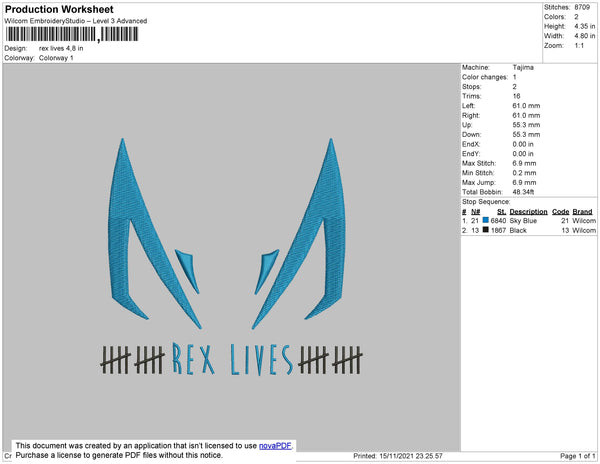Click the Machine value Tajima
This screenshot has width=600, height=464.
pyautogui.click(x=523, y=67)
